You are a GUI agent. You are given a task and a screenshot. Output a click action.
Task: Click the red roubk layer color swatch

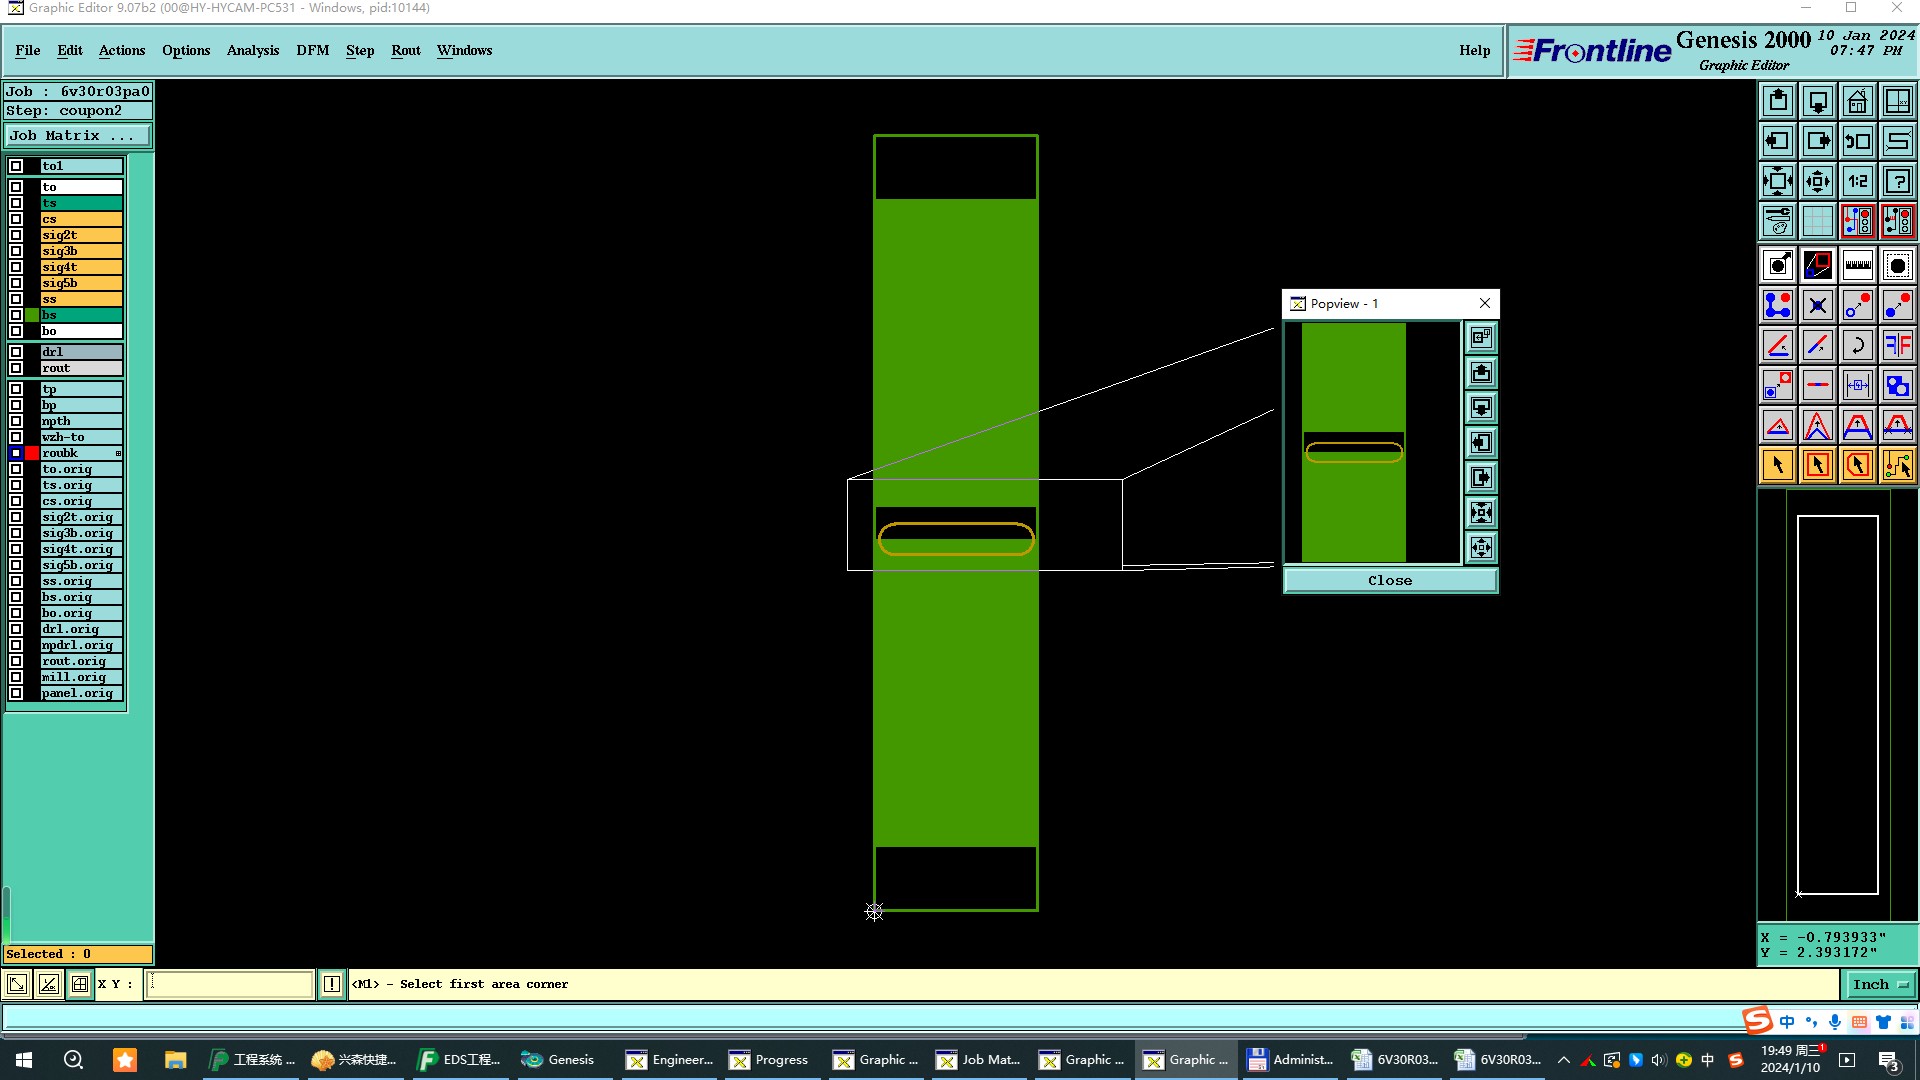tap(32, 453)
